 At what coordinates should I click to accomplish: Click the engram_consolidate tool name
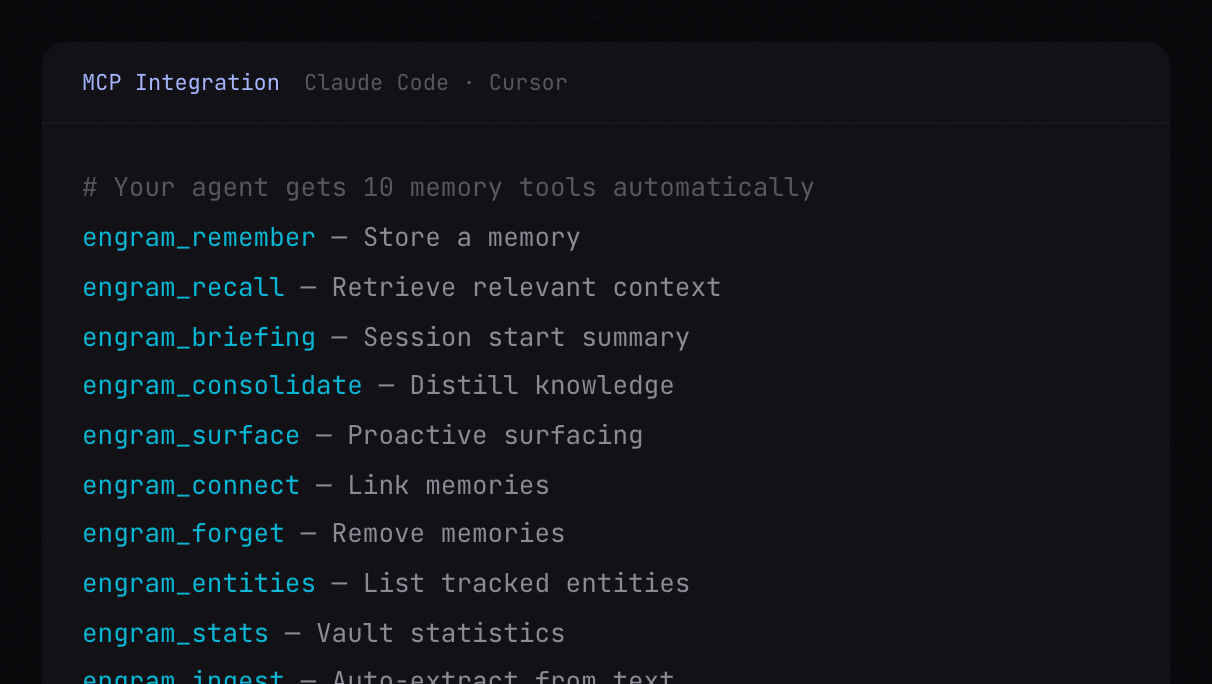[x=222, y=385]
